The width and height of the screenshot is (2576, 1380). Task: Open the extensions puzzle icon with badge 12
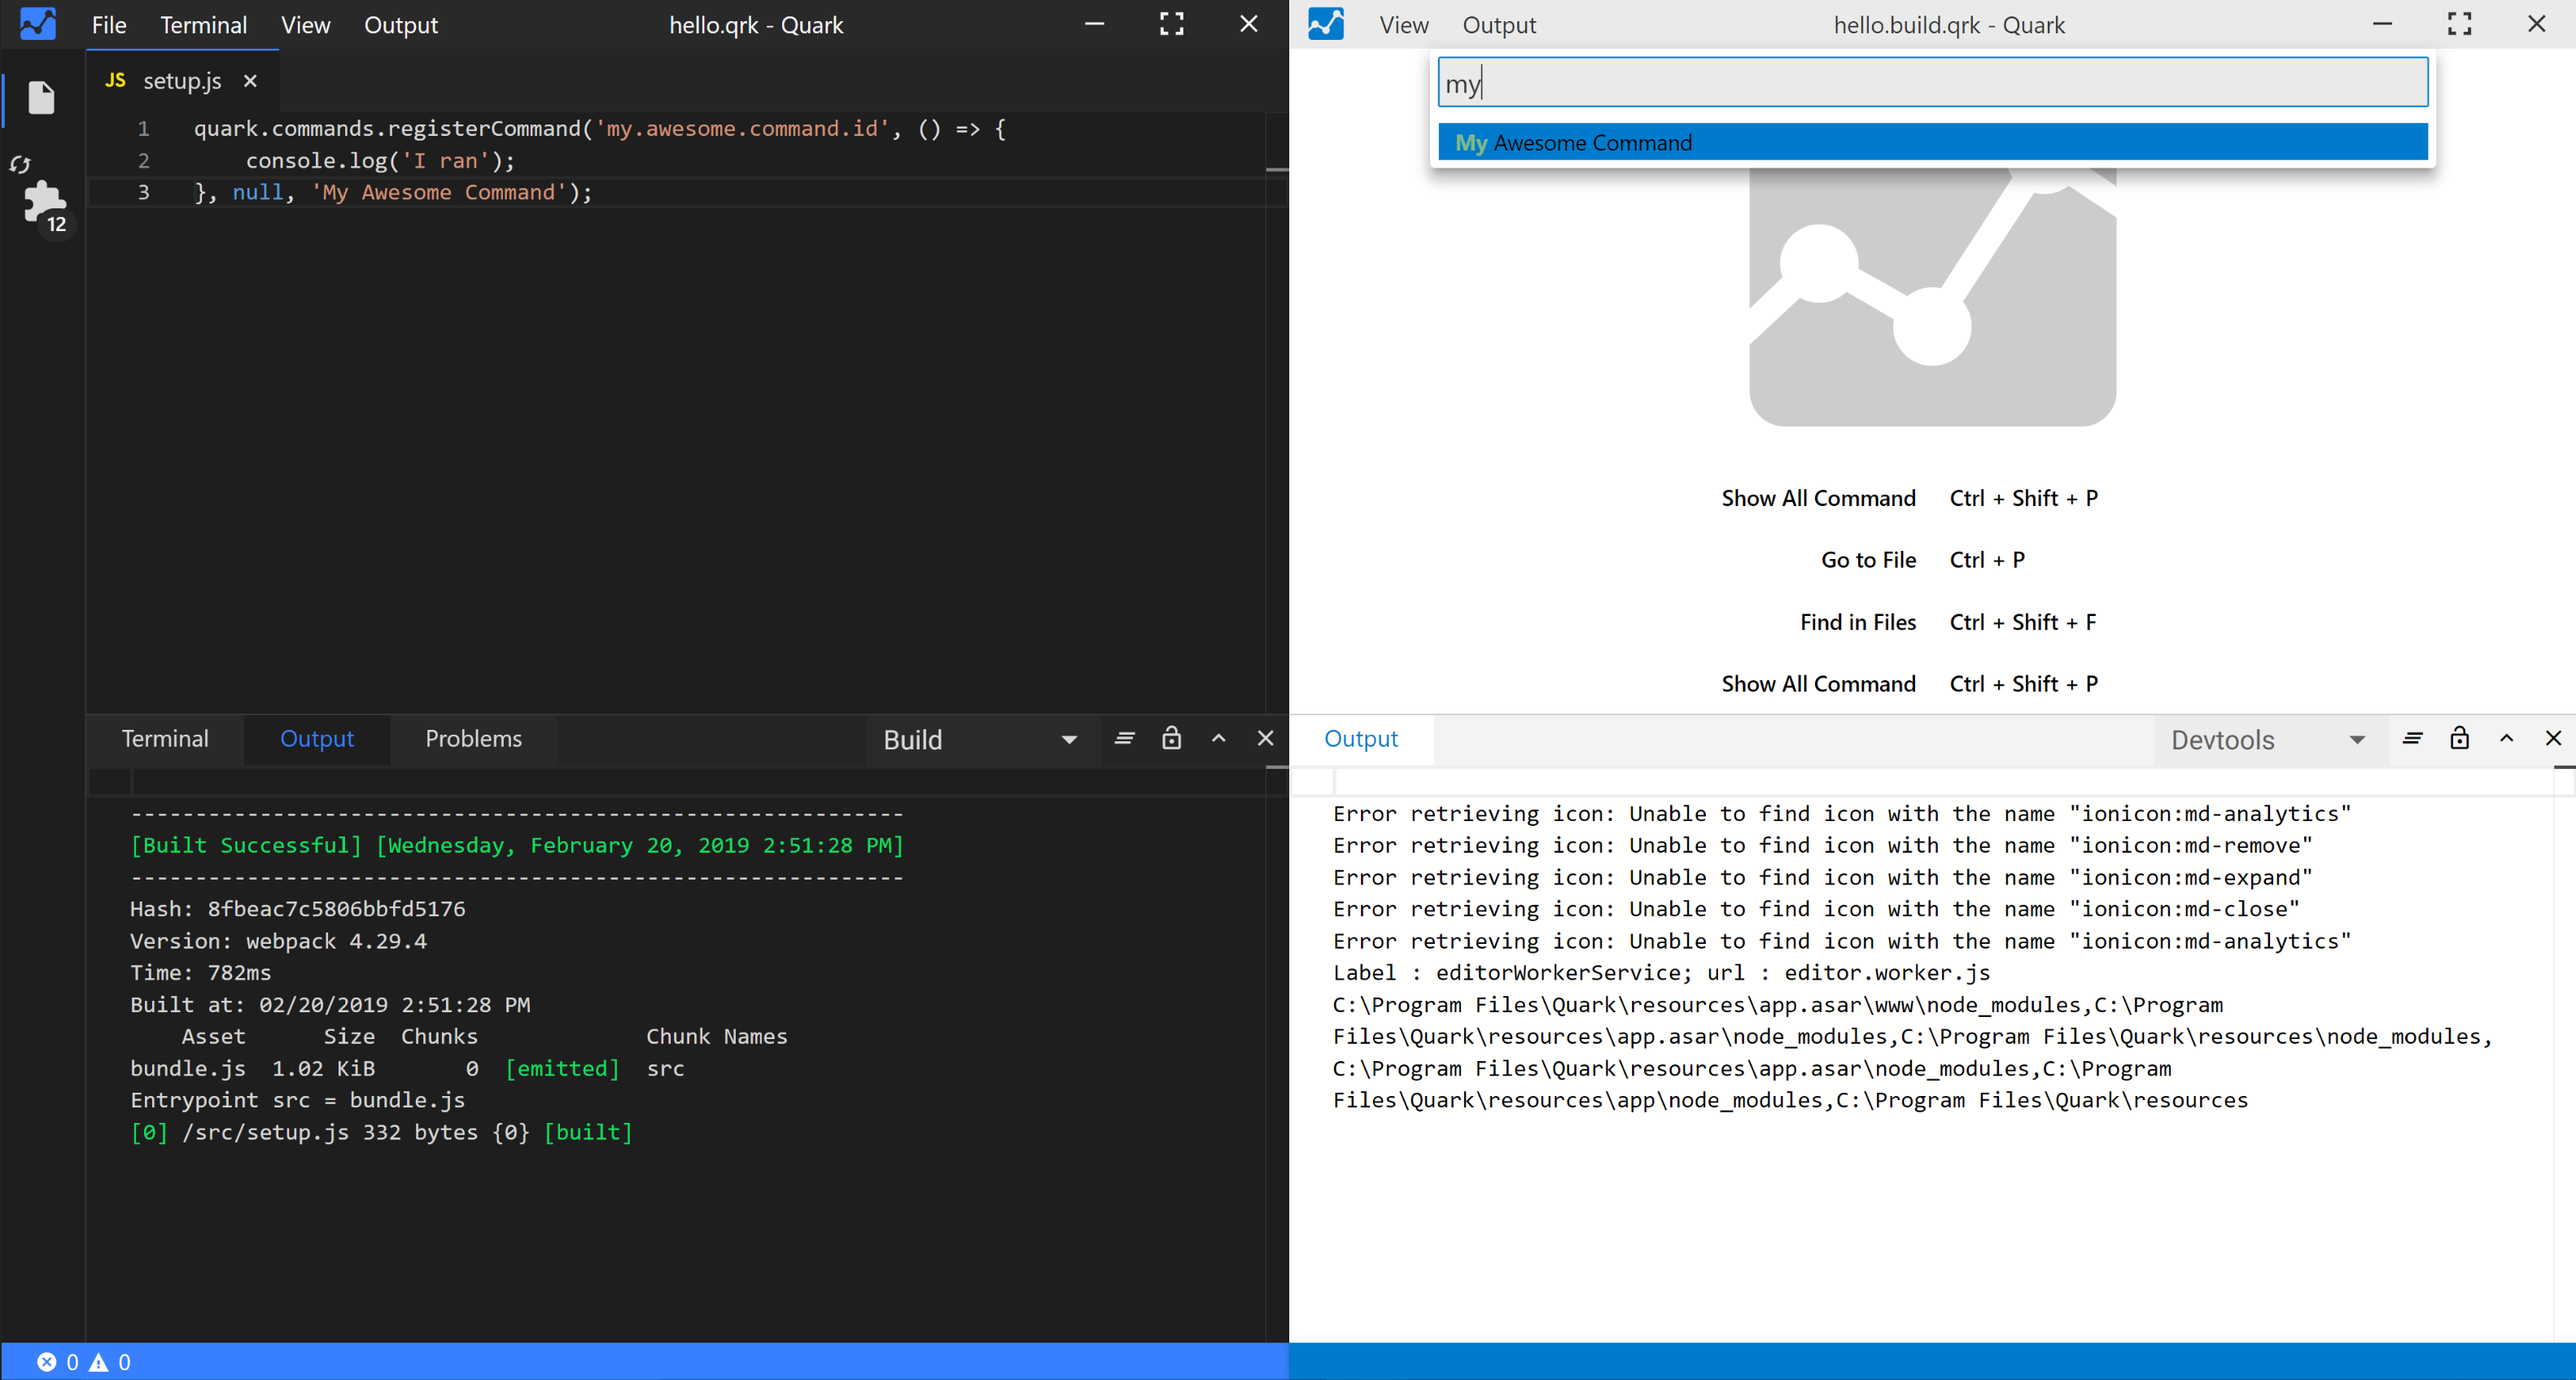44,204
